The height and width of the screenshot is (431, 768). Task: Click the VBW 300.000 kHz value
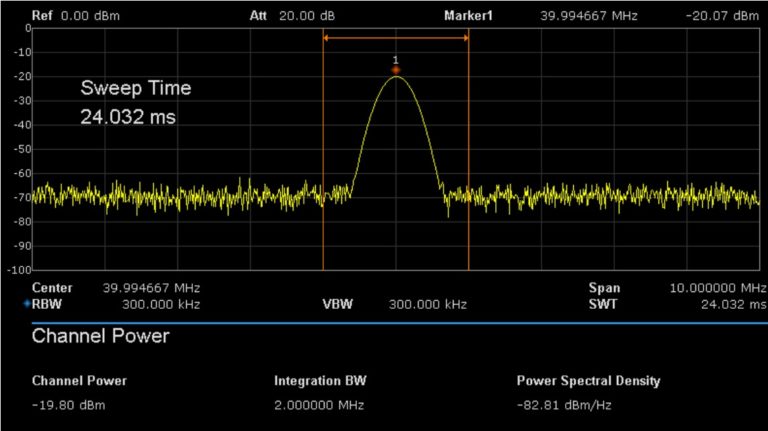click(x=427, y=304)
